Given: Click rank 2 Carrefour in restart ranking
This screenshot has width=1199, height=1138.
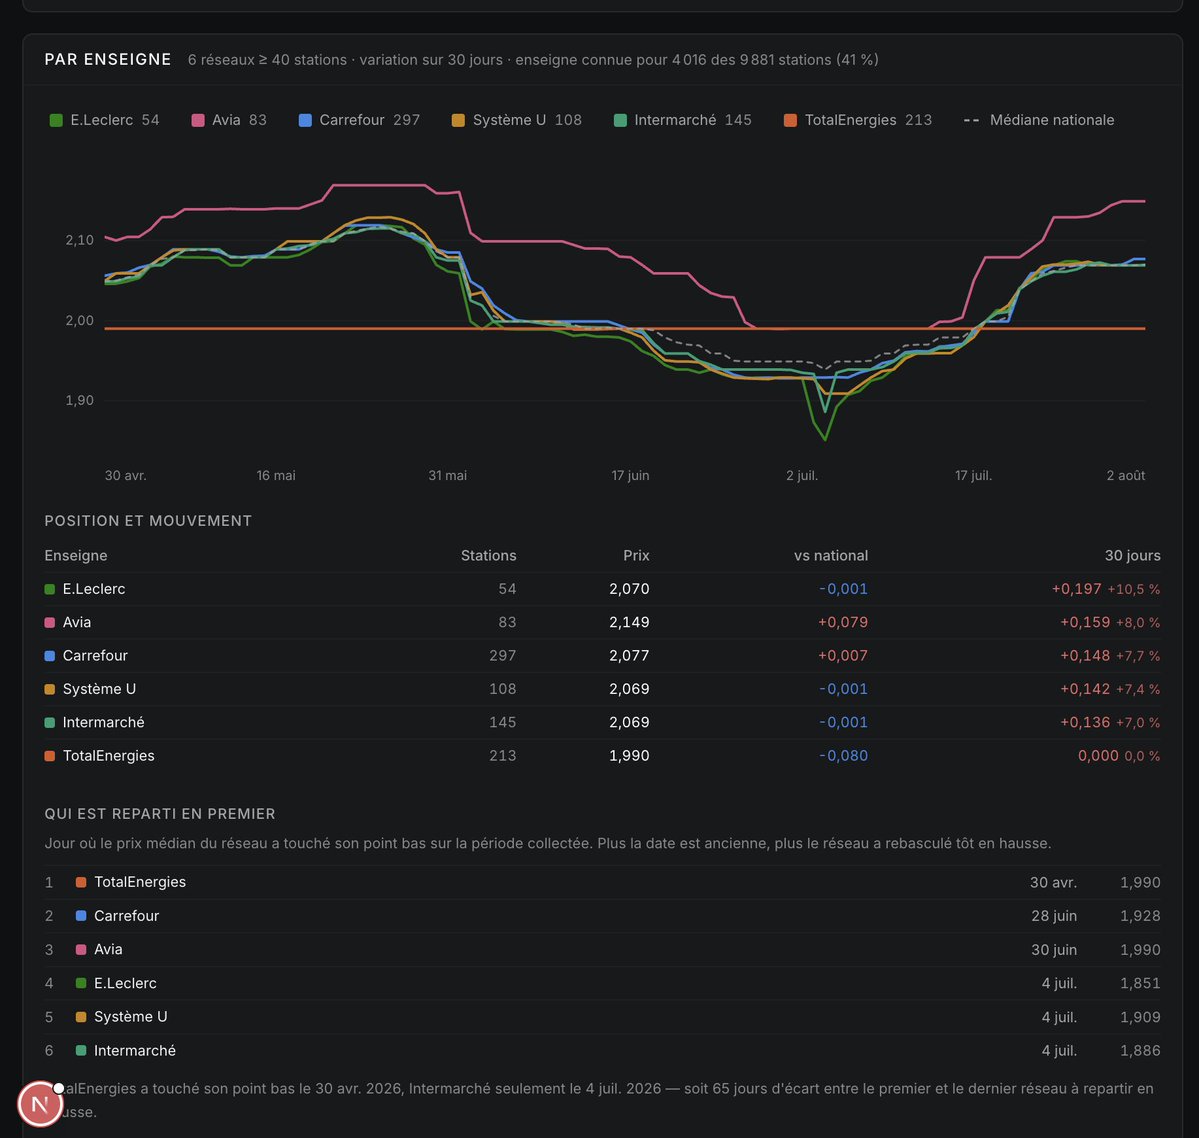Looking at the screenshot, I should click(603, 916).
